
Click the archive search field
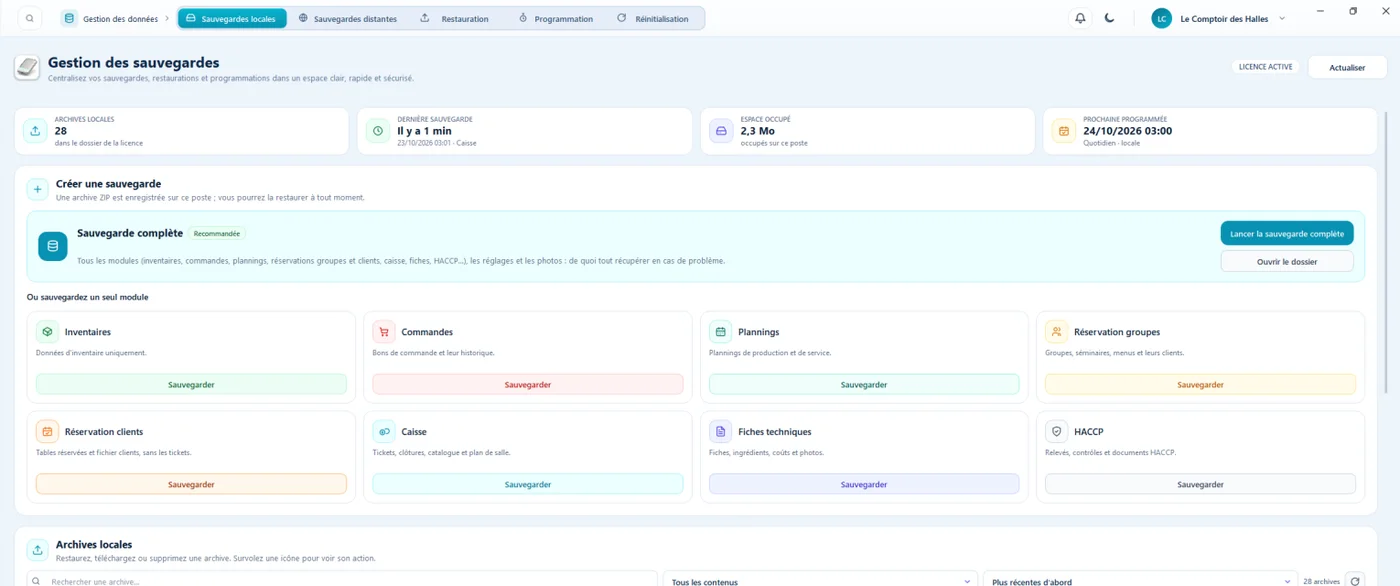pos(342,580)
